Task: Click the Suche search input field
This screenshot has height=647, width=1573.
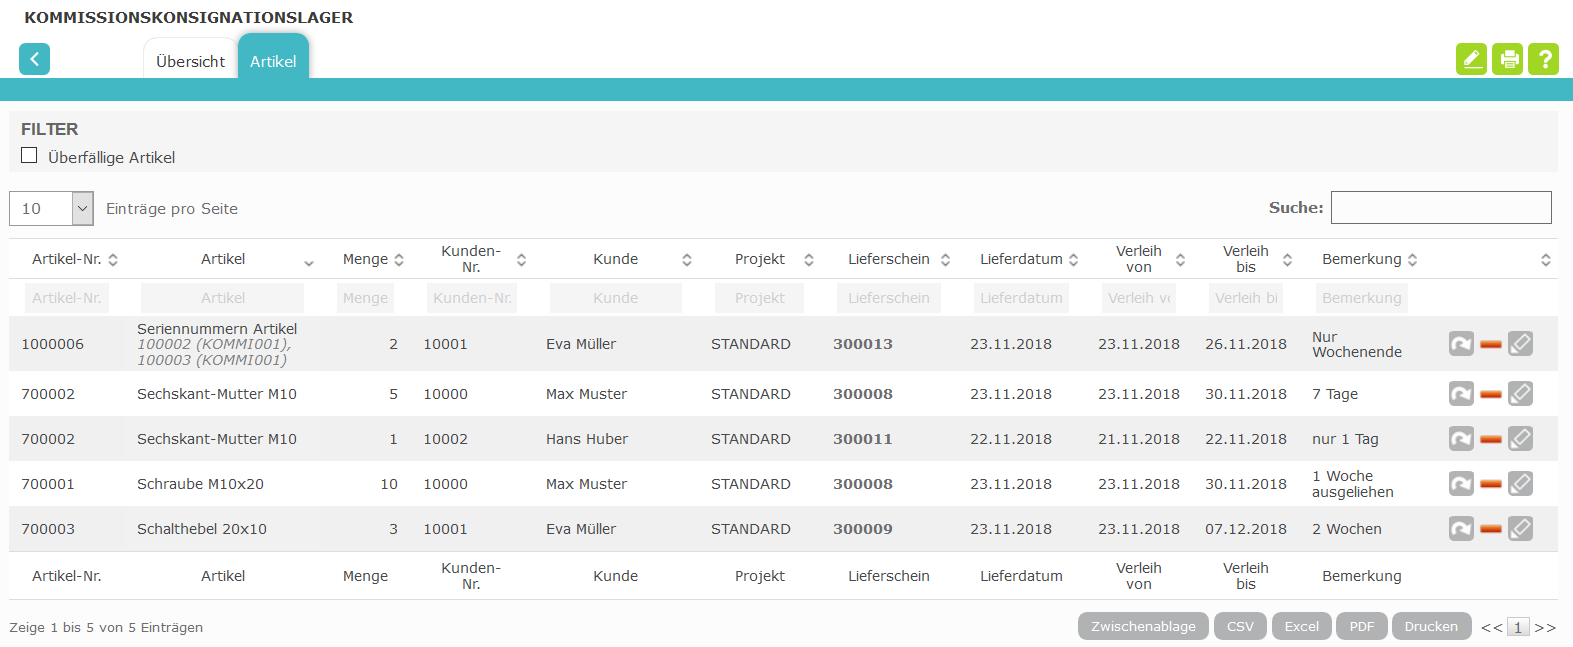Action: tap(1440, 207)
